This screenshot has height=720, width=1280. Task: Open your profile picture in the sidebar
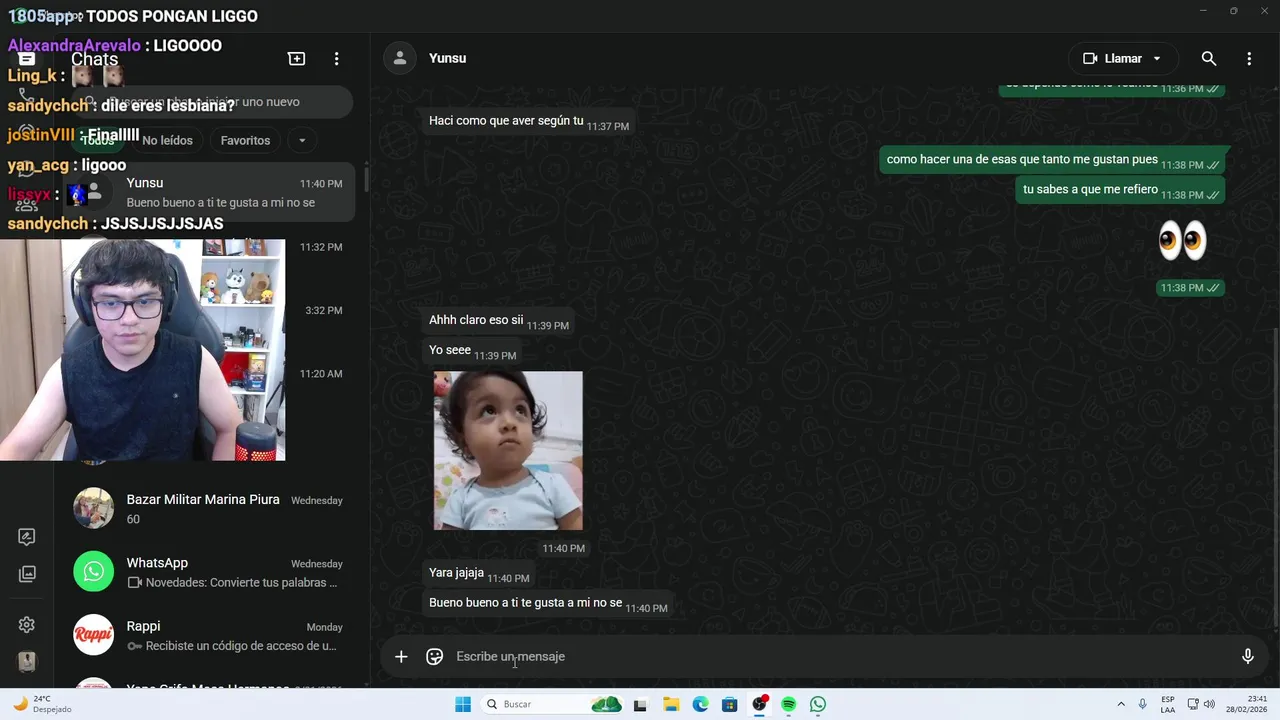pos(27,661)
